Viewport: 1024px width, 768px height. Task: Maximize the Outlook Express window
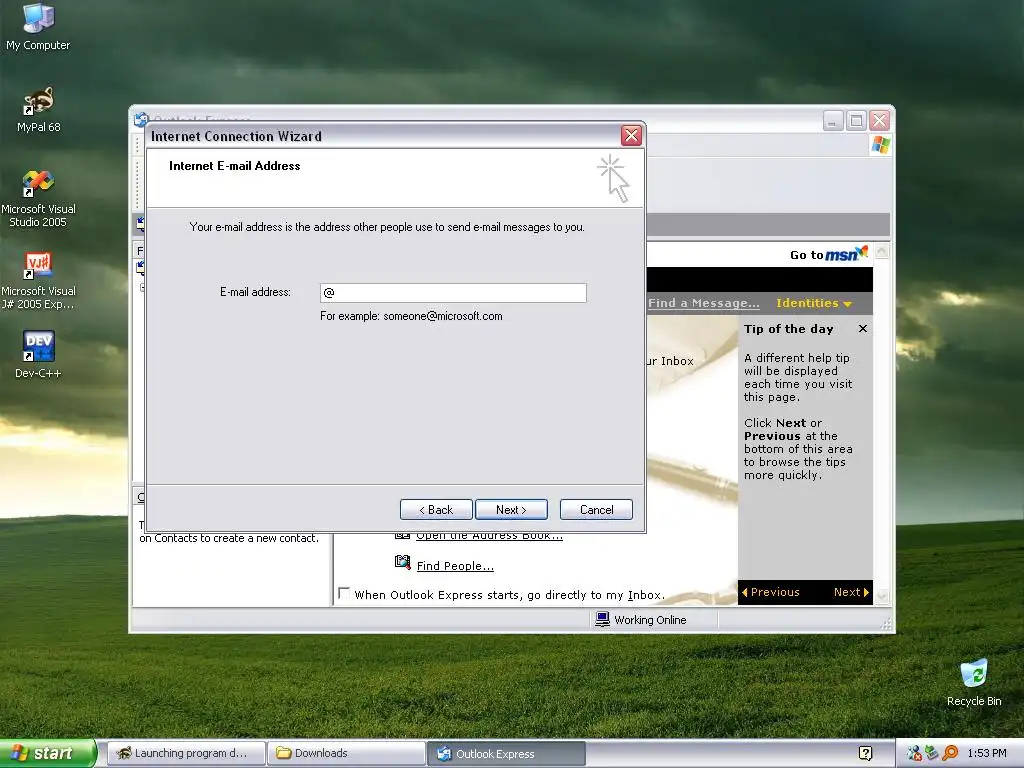(x=856, y=121)
